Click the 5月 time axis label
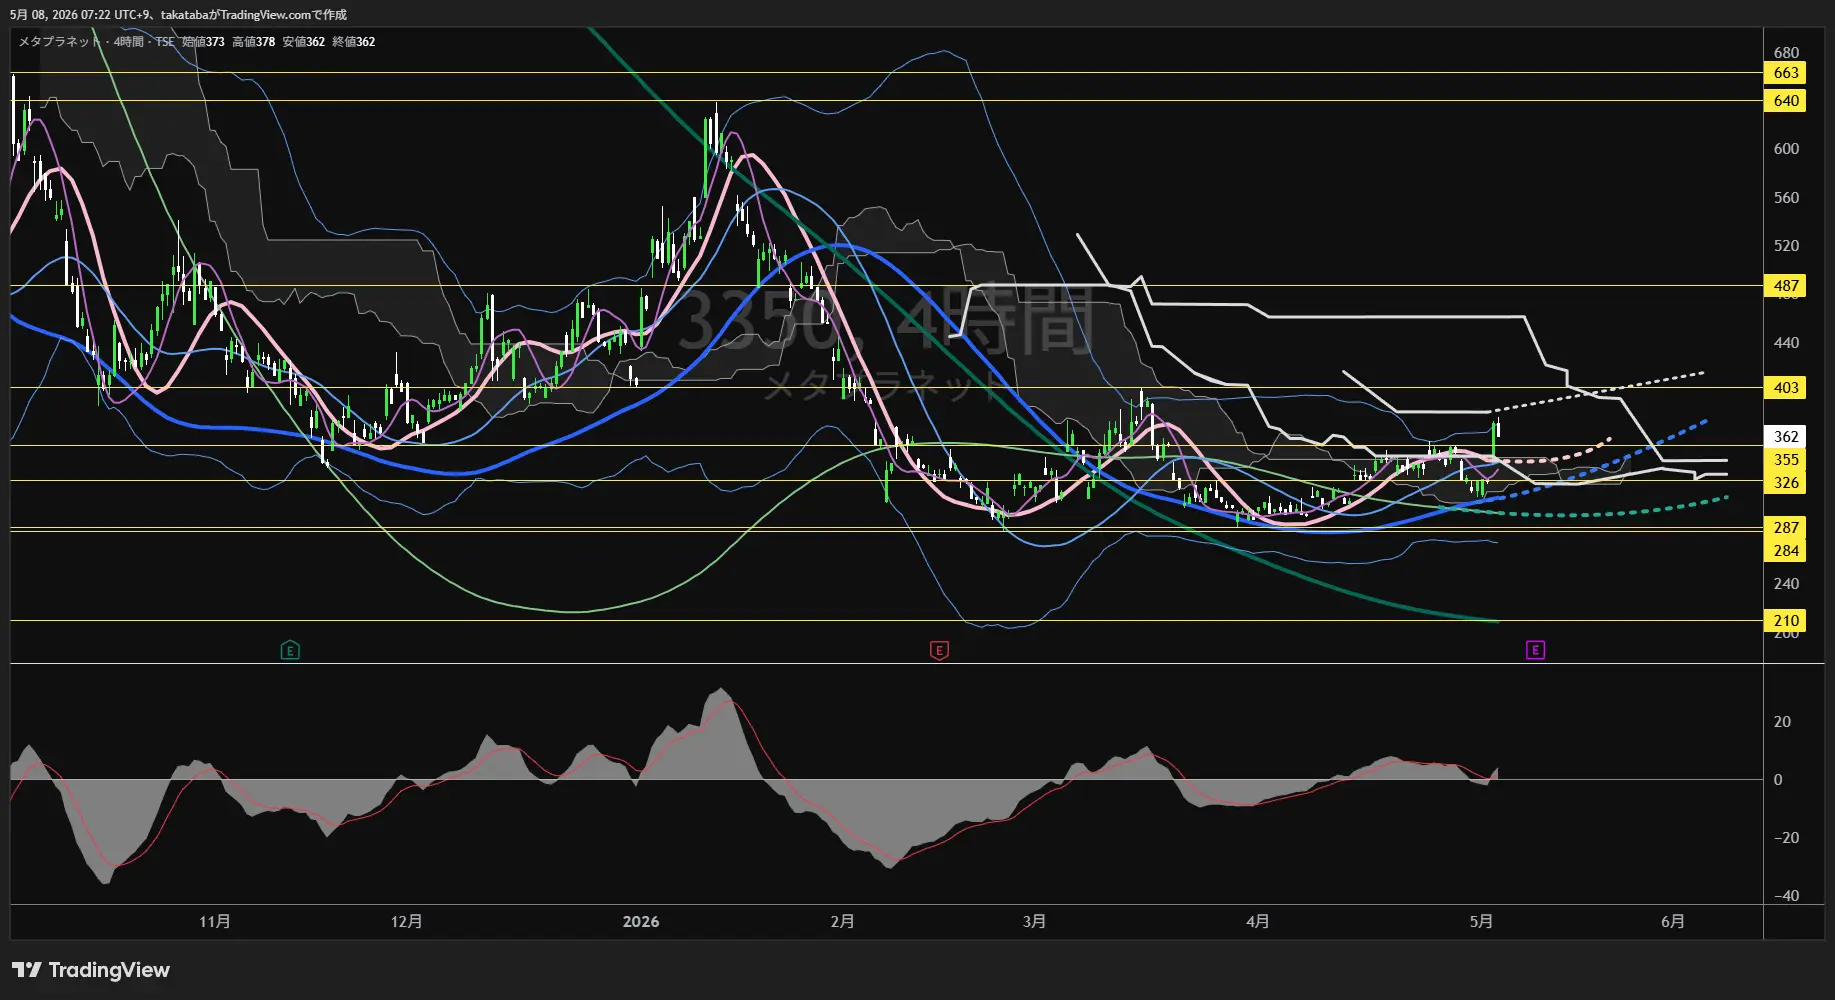 click(x=1481, y=922)
